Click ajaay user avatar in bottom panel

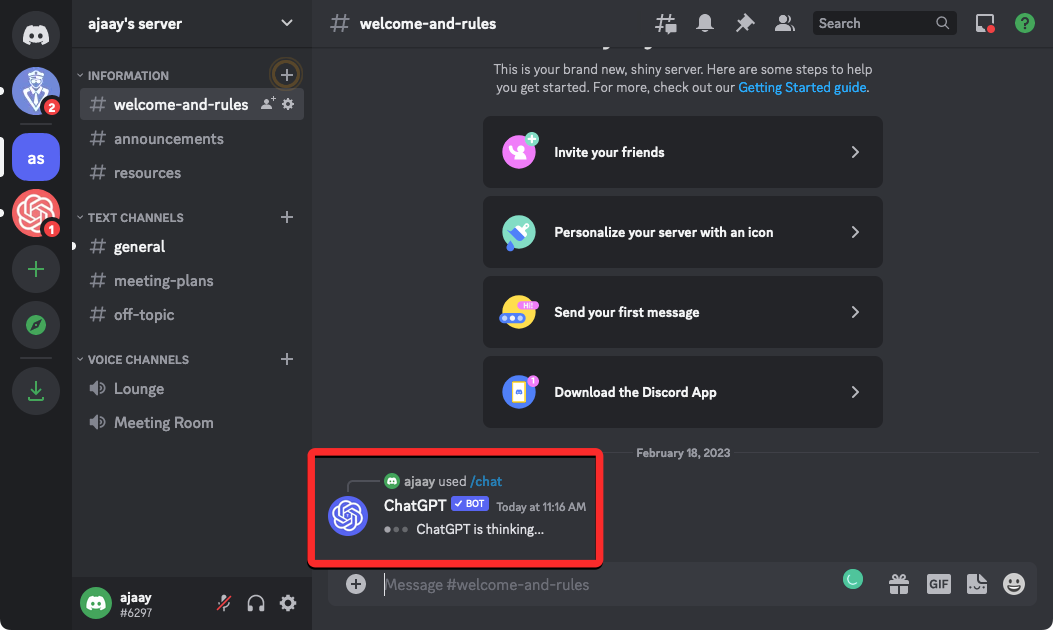tap(96, 603)
